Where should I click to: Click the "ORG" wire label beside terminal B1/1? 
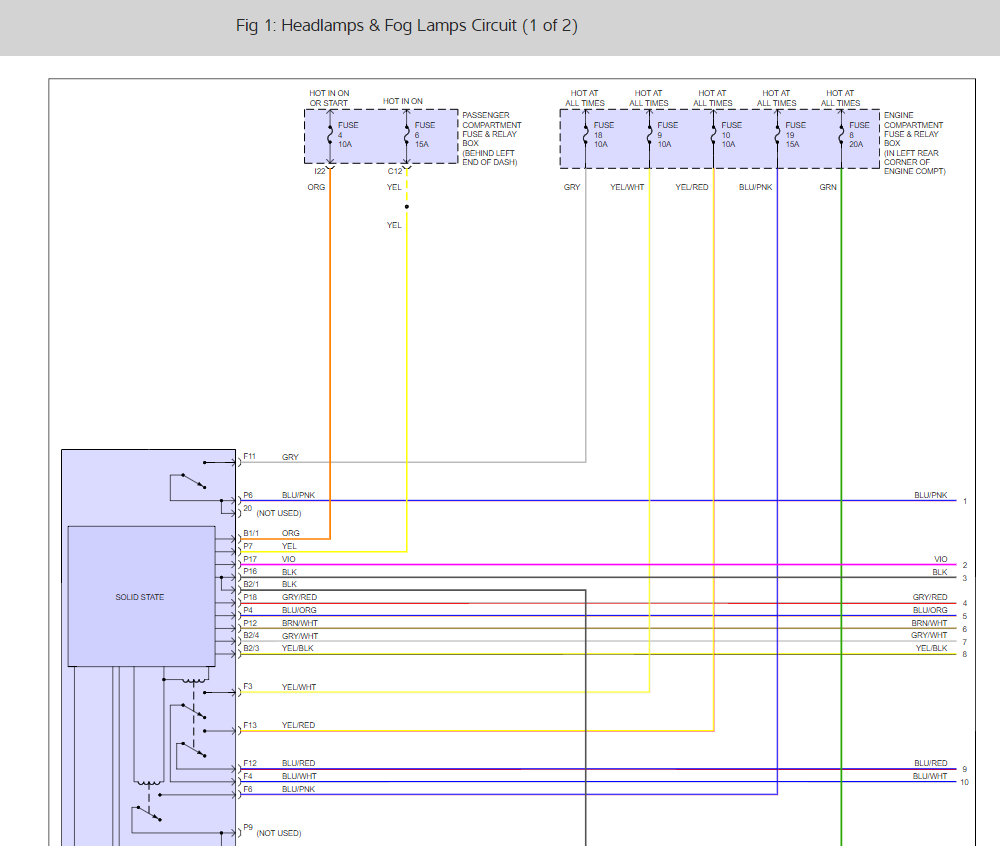(x=291, y=533)
